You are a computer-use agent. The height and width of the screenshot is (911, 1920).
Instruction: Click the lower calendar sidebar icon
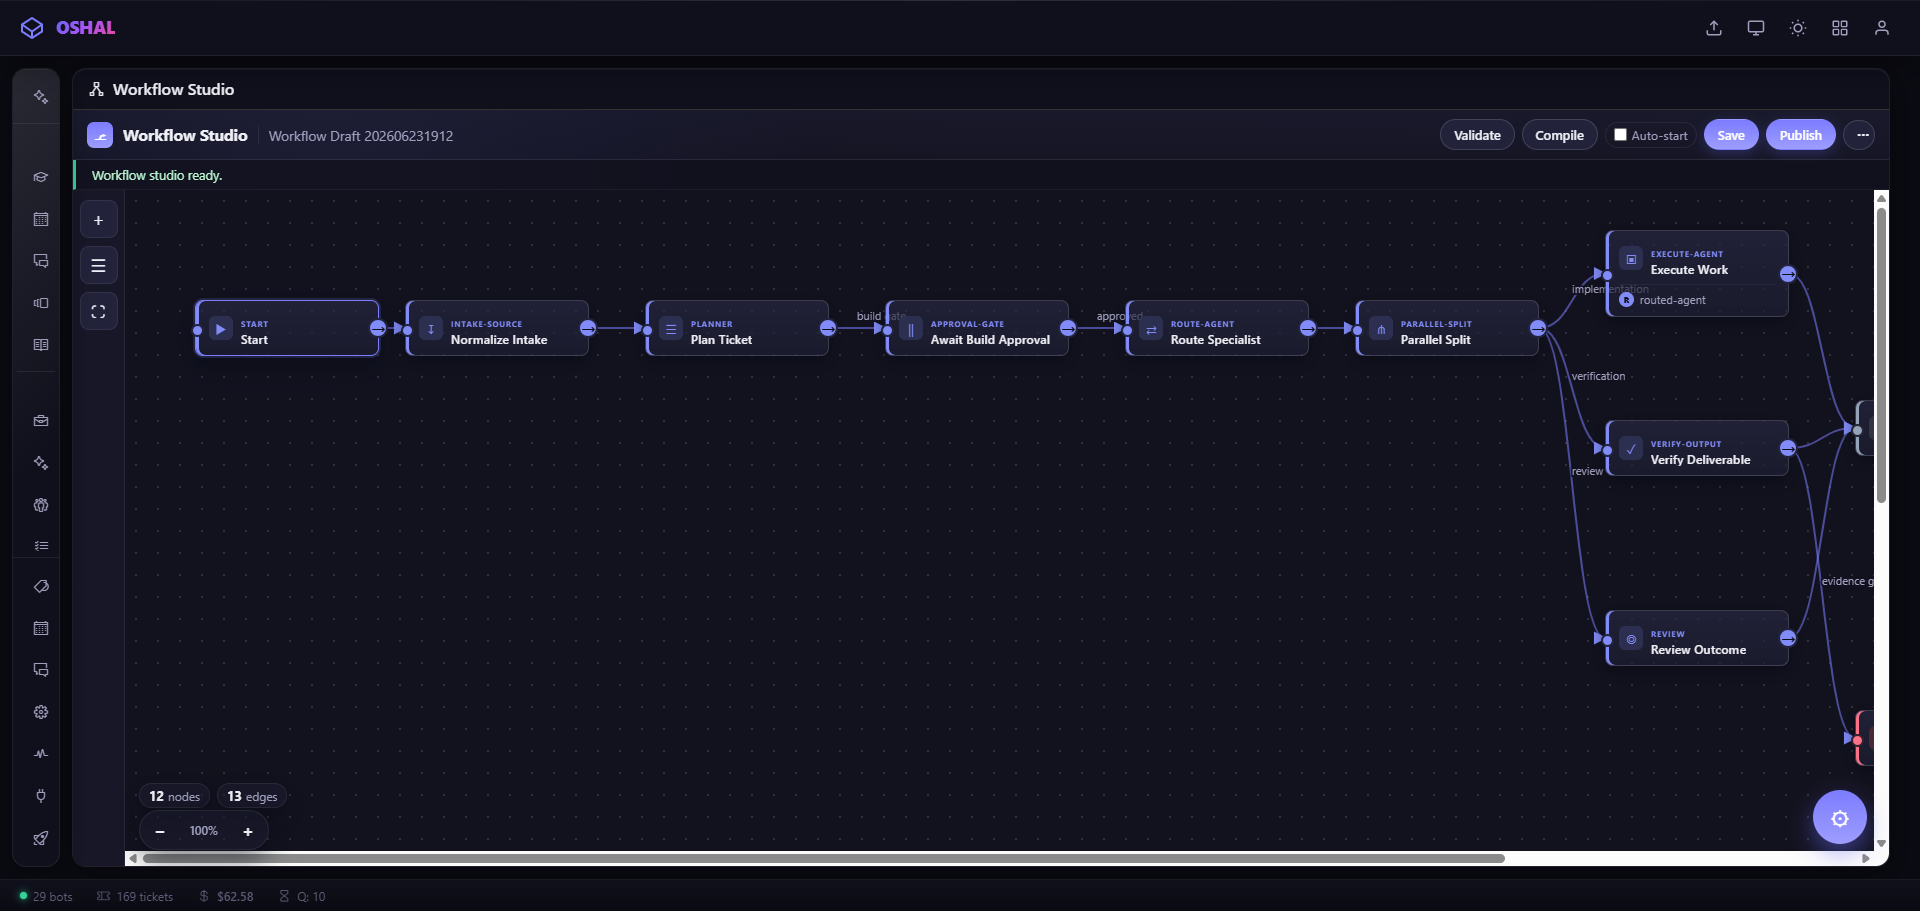click(x=41, y=629)
